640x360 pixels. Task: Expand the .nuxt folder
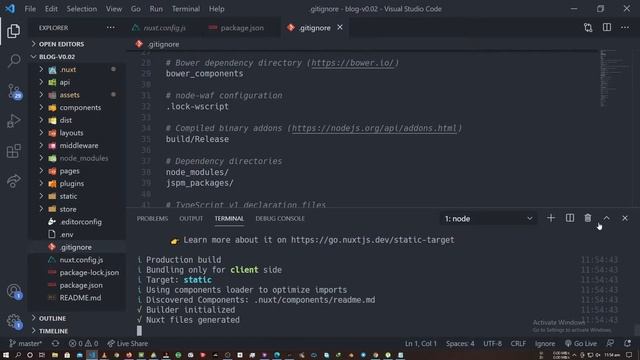pos(67,69)
